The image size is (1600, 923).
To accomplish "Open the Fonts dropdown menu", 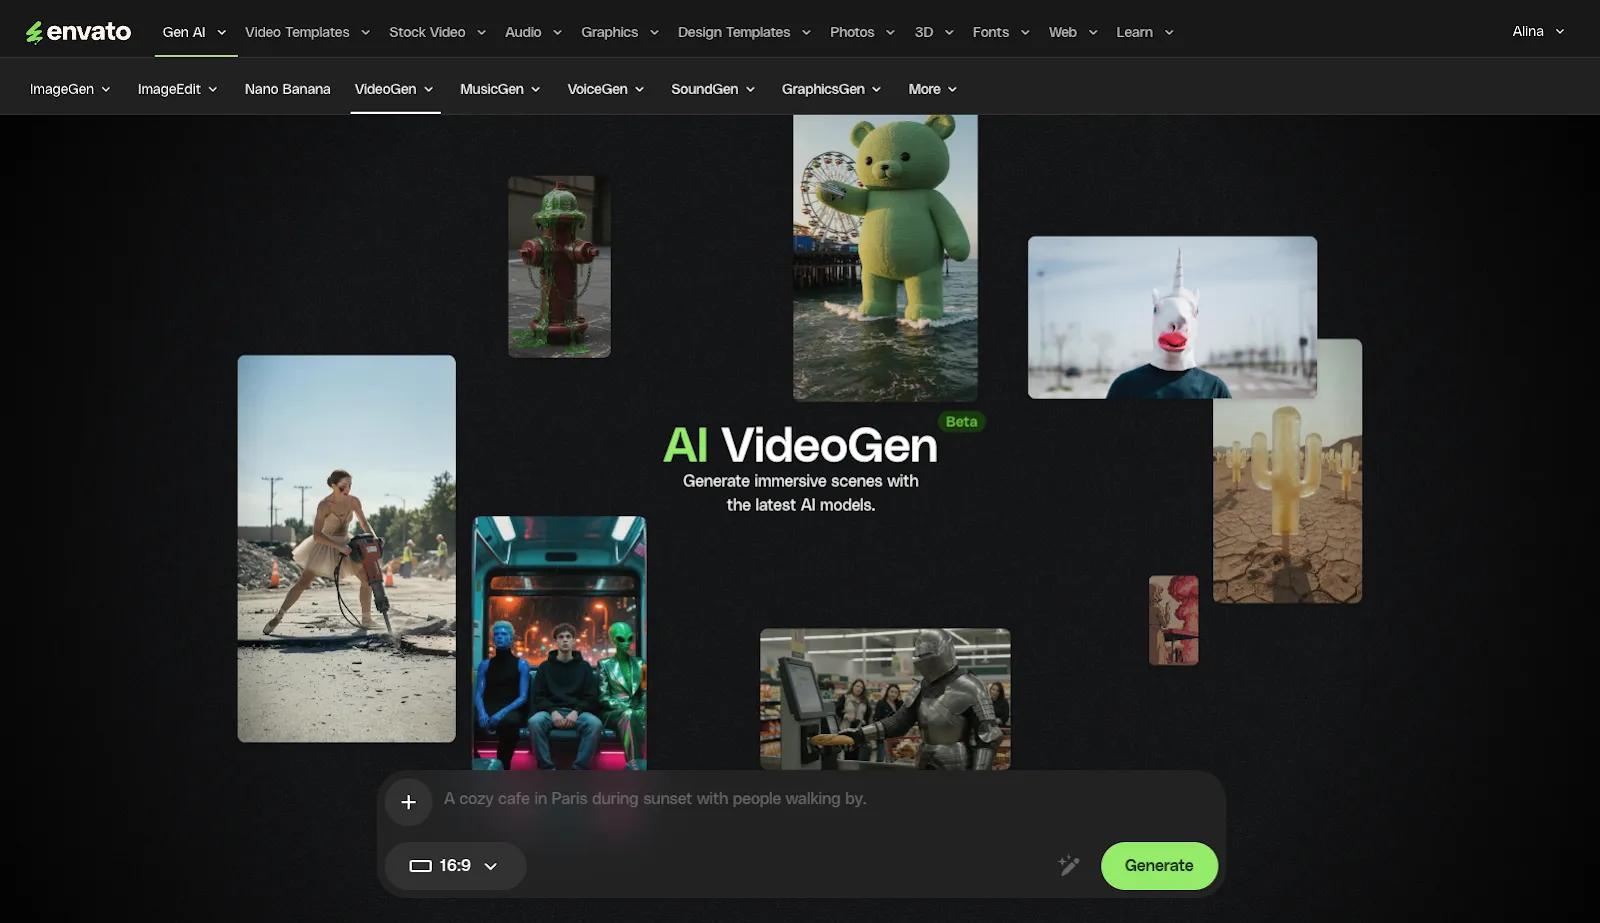I will pyautogui.click(x=1001, y=32).
